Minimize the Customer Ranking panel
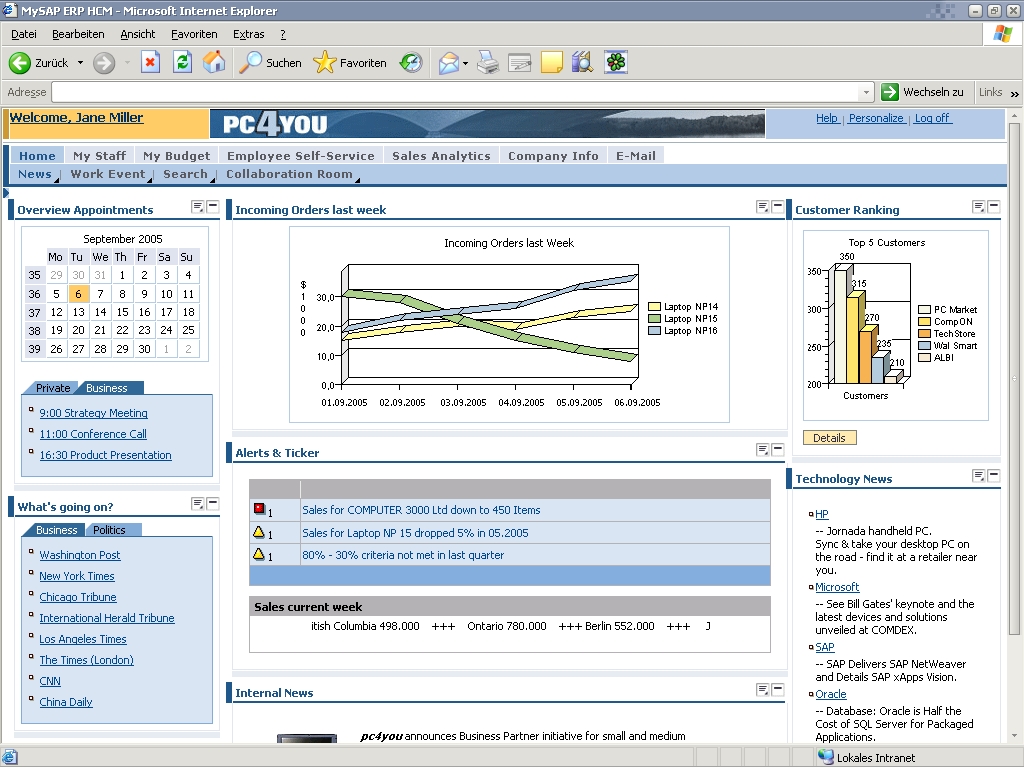1024x768 pixels. tap(993, 207)
